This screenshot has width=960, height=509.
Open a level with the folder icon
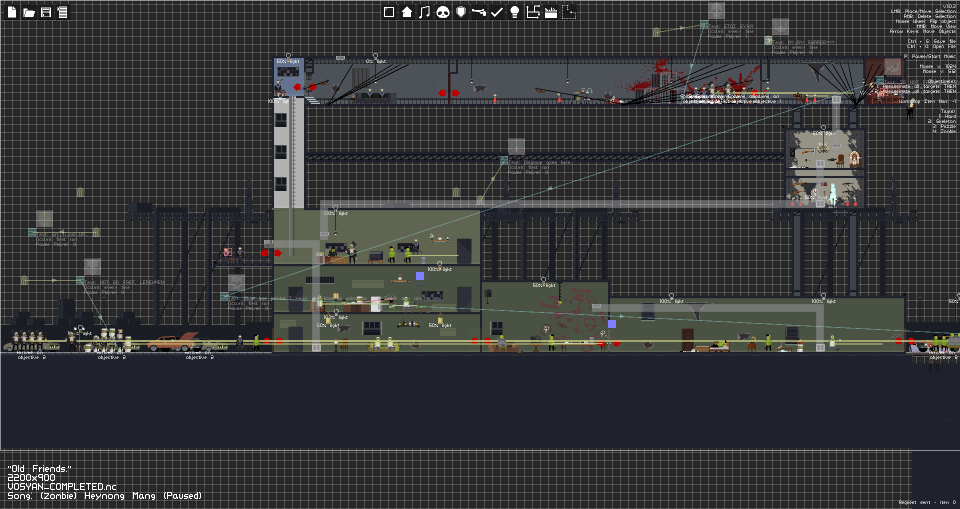29,12
